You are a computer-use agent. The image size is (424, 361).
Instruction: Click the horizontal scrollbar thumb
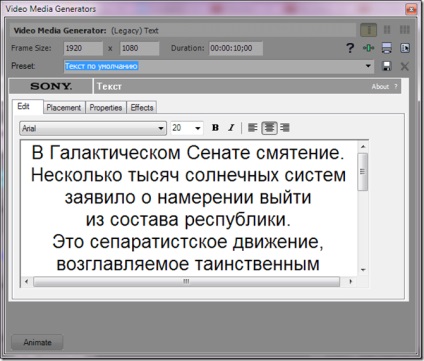click(186, 282)
